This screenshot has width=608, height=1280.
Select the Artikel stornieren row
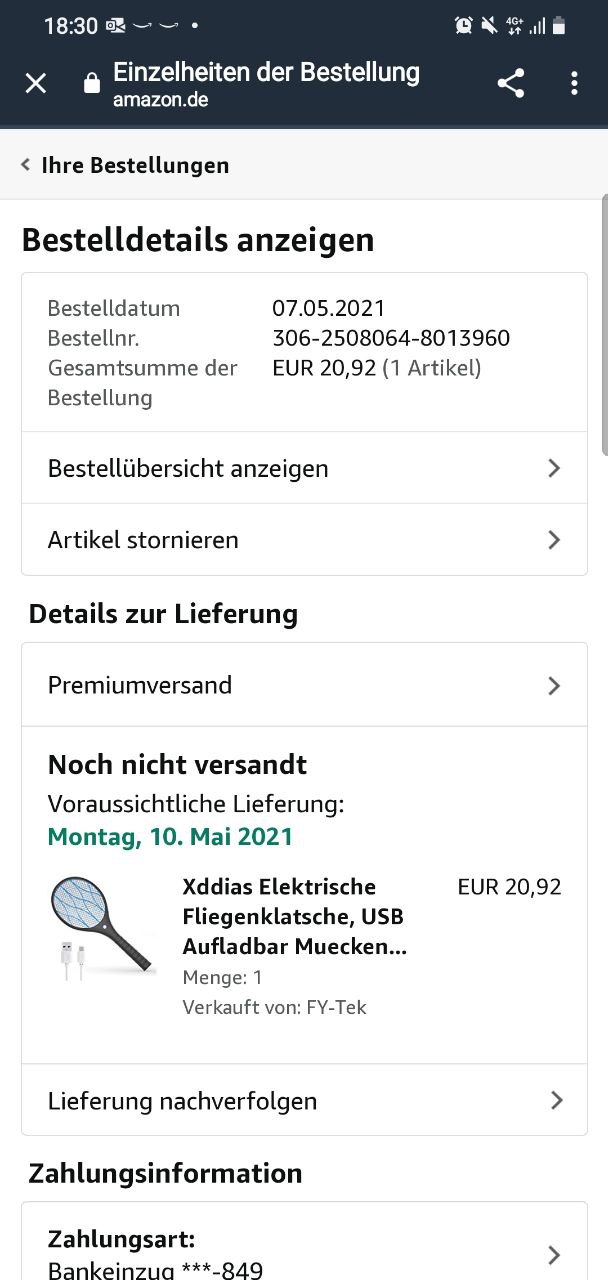143,540
